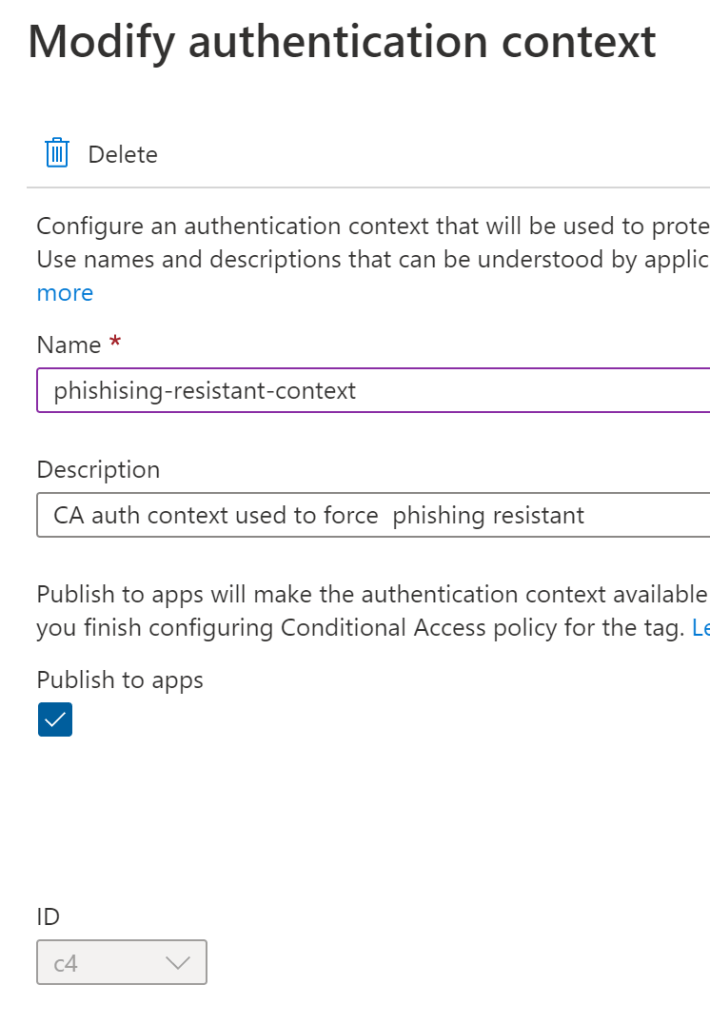Image resolution: width=710 pixels, height=1024 pixels.
Task: Click the Description field label
Action: 98,470
